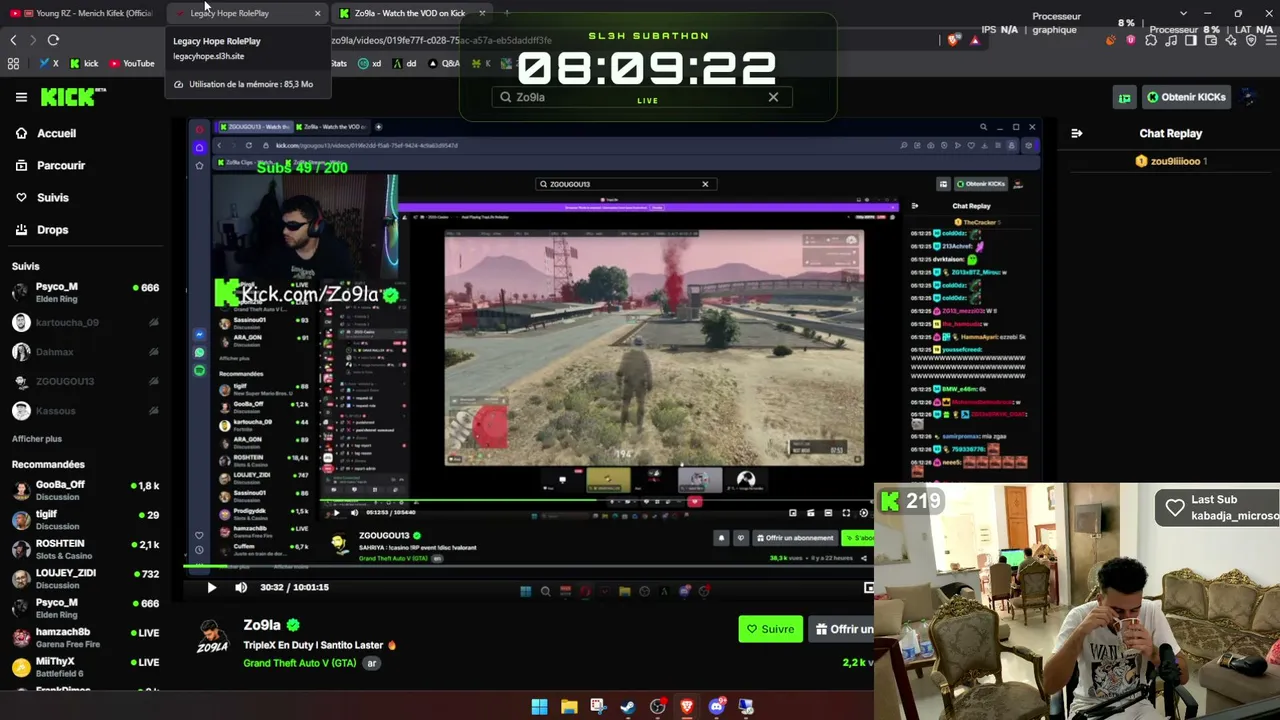Open the Snipping Tool taskbar icon
Viewport: 1280px width, 720px height.
(598, 707)
